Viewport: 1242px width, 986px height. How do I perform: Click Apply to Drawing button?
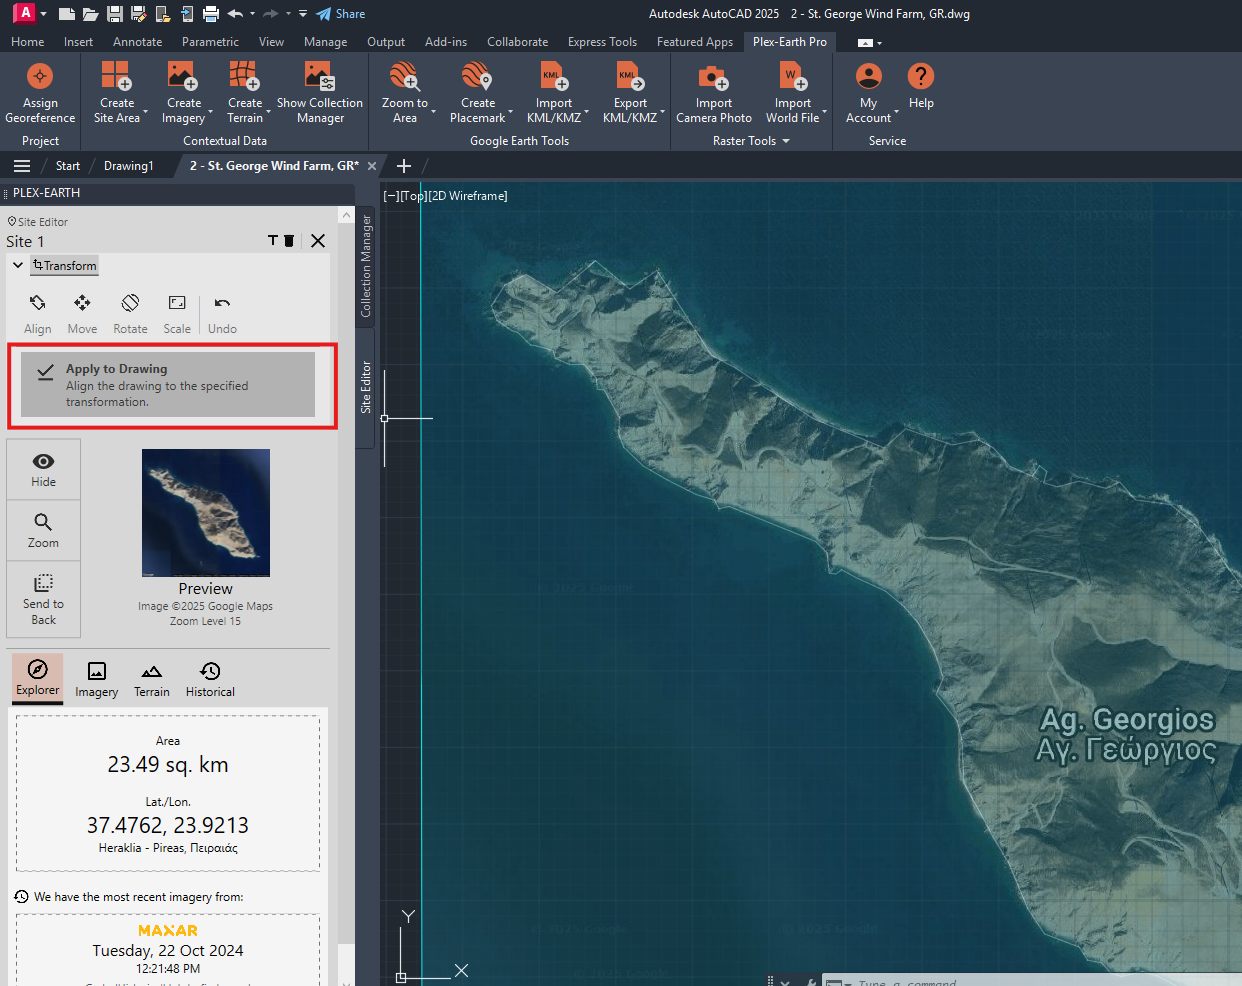coord(168,384)
